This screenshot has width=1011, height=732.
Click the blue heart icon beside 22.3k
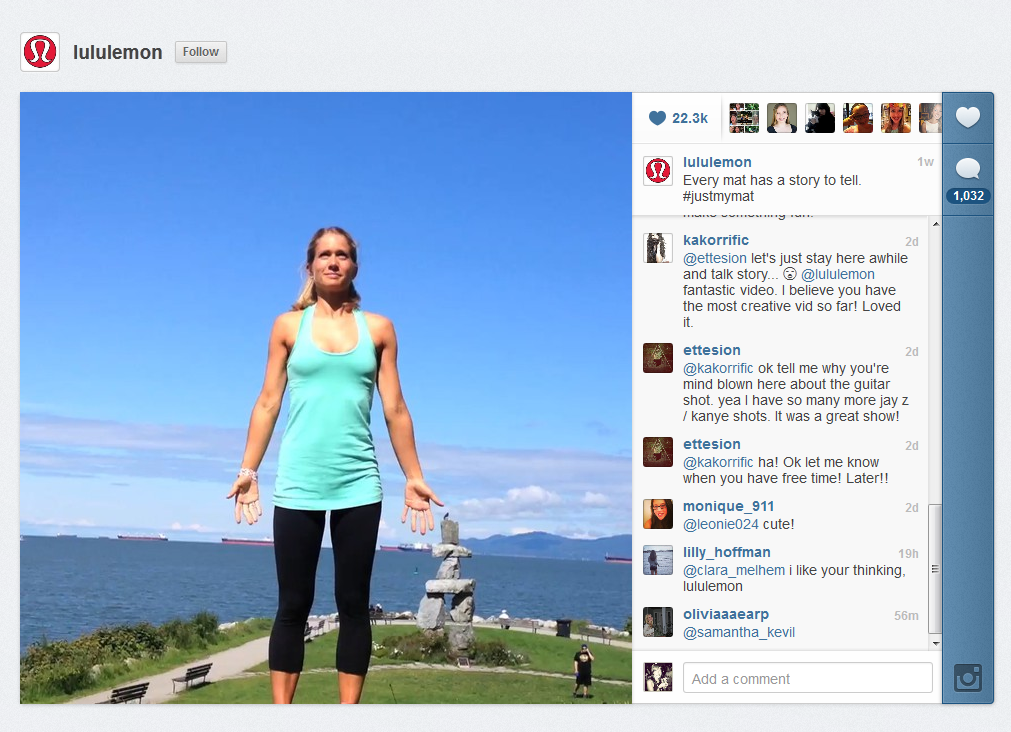(657, 118)
